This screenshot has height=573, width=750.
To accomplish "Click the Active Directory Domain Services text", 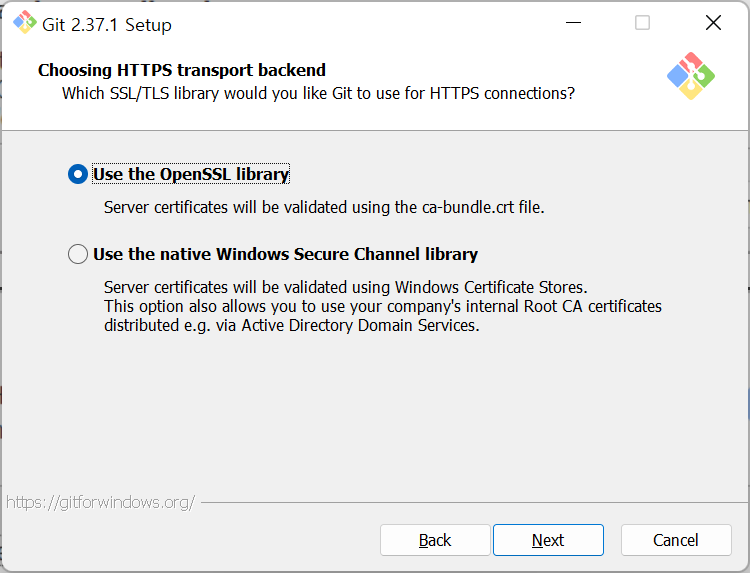I will coord(360,325).
